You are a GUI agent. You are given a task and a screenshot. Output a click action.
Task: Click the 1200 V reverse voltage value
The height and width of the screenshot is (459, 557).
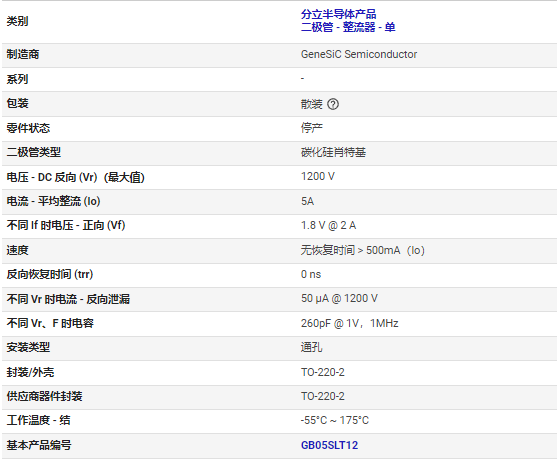click(318, 177)
